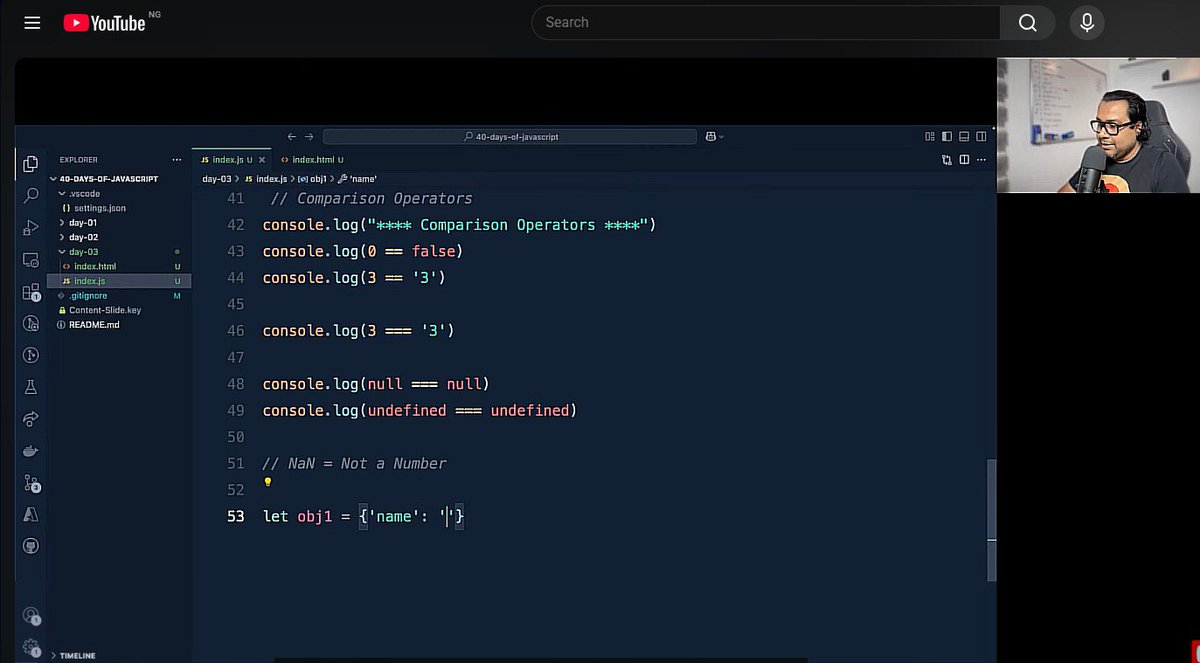Place cursor on 'null === null' line

pos(376,384)
